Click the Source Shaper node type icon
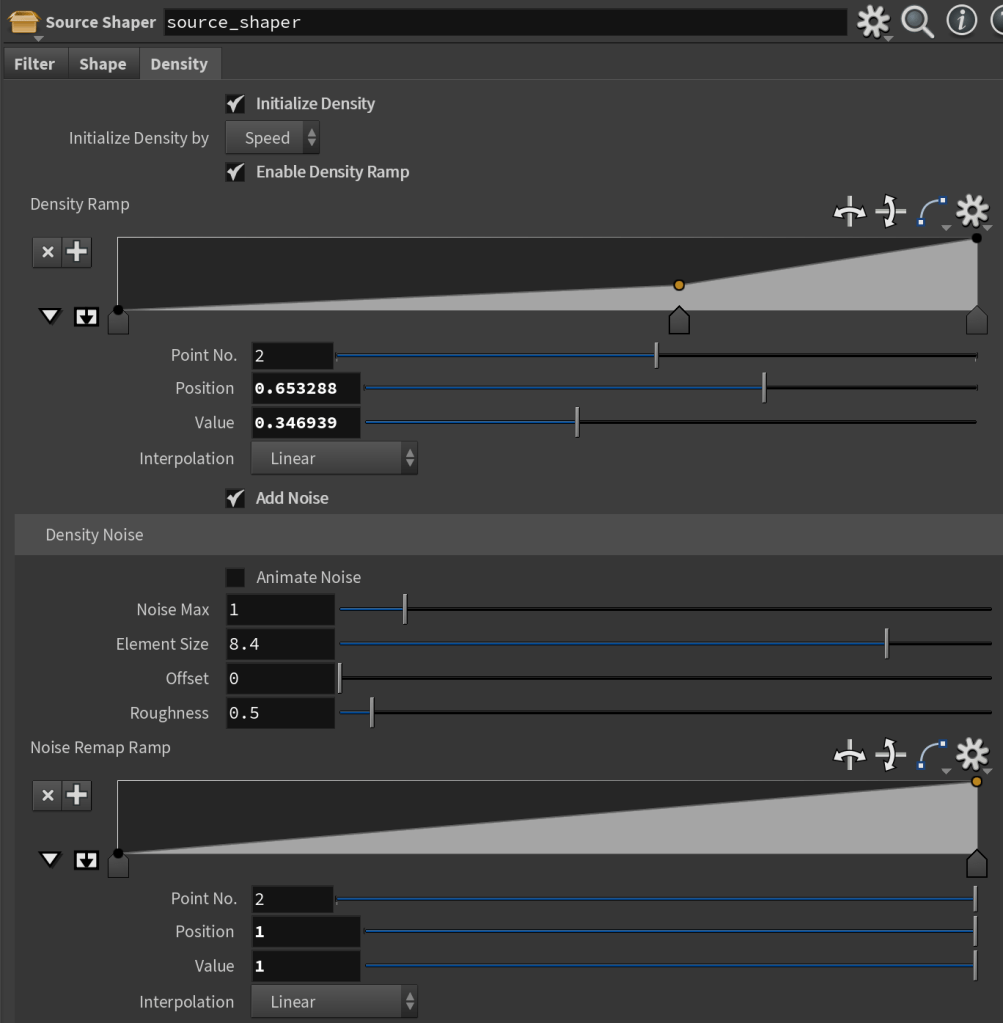The height and width of the screenshot is (1023, 1003). pos(23,21)
